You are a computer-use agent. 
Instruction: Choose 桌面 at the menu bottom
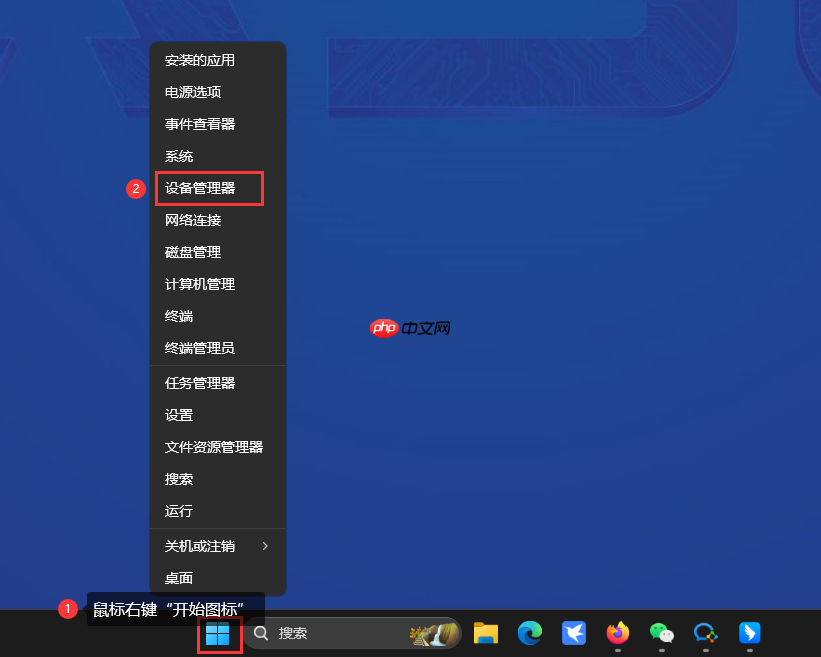179,578
